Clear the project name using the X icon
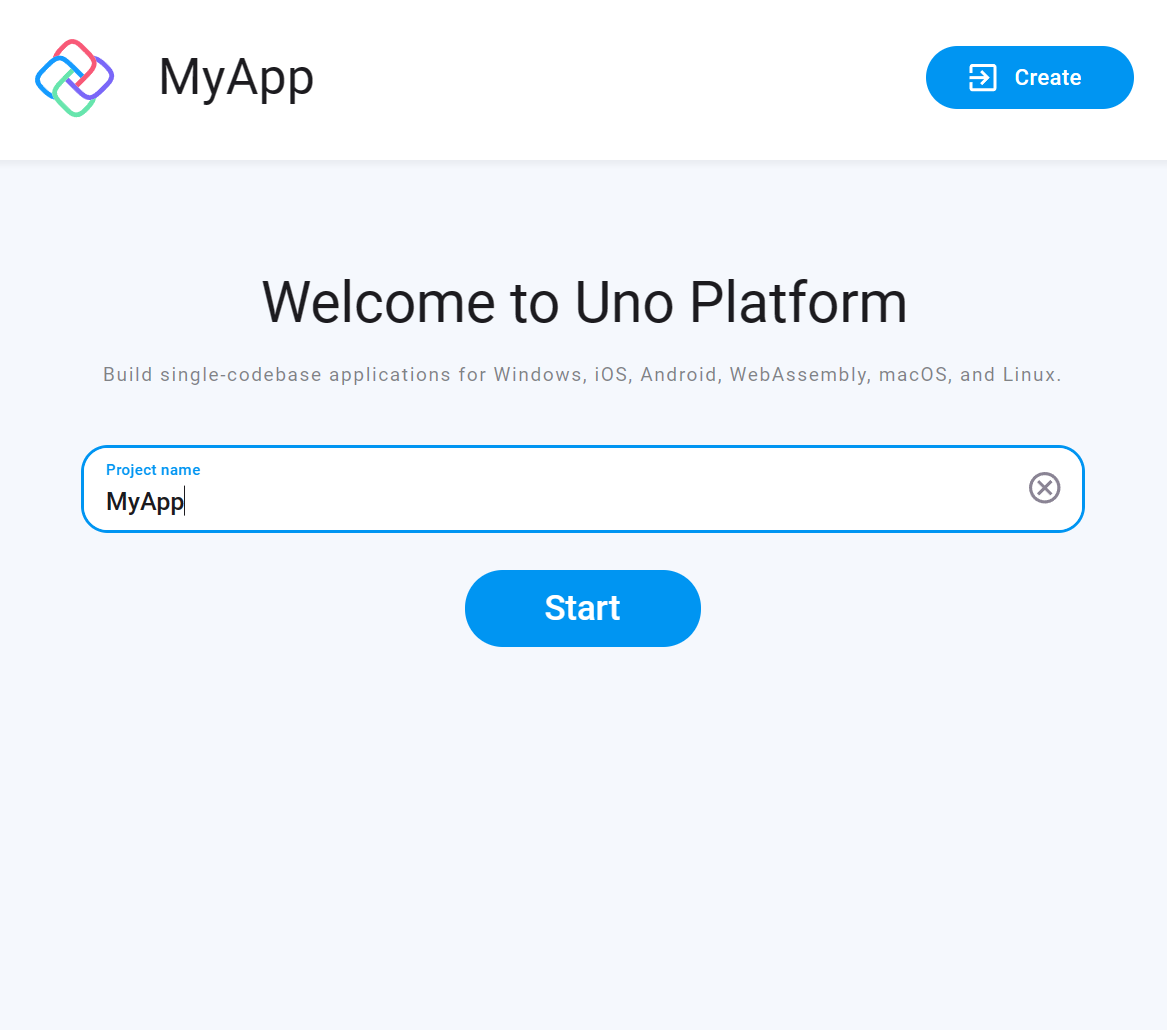1167x1030 pixels. click(1044, 488)
